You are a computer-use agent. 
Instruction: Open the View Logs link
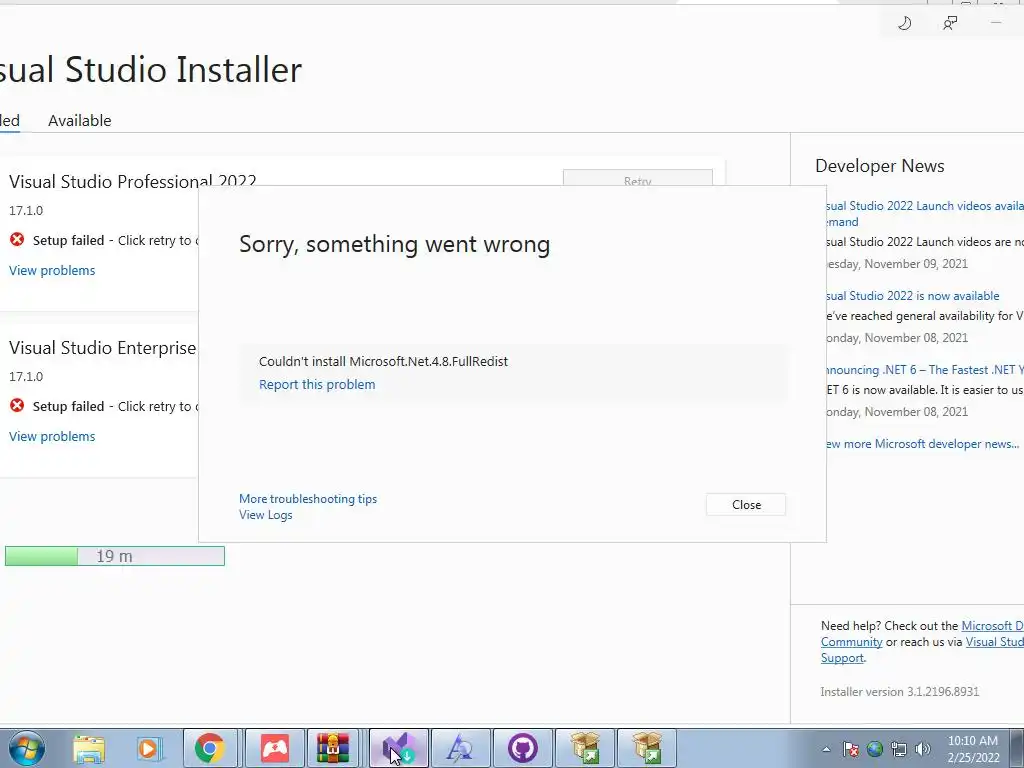(265, 515)
